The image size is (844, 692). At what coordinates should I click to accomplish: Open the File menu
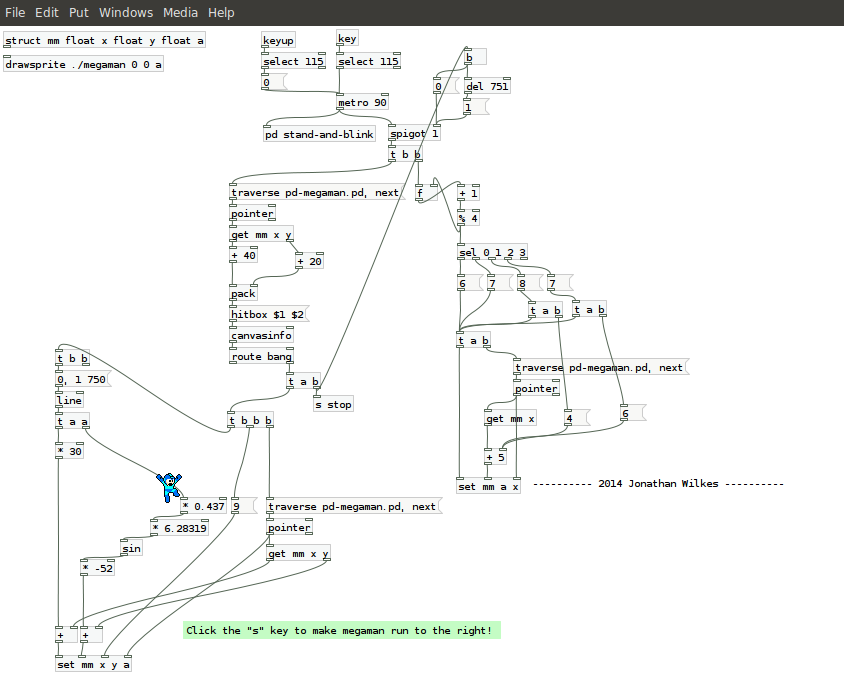tap(15, 12)
